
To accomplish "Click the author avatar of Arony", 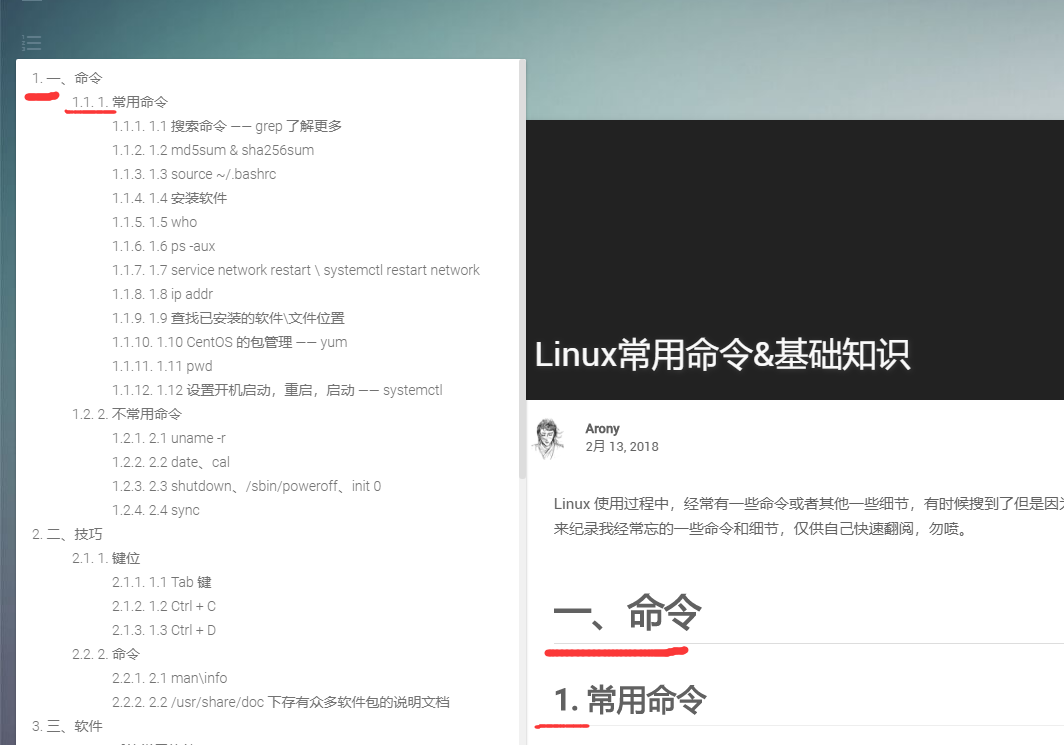I will [548, 438].
